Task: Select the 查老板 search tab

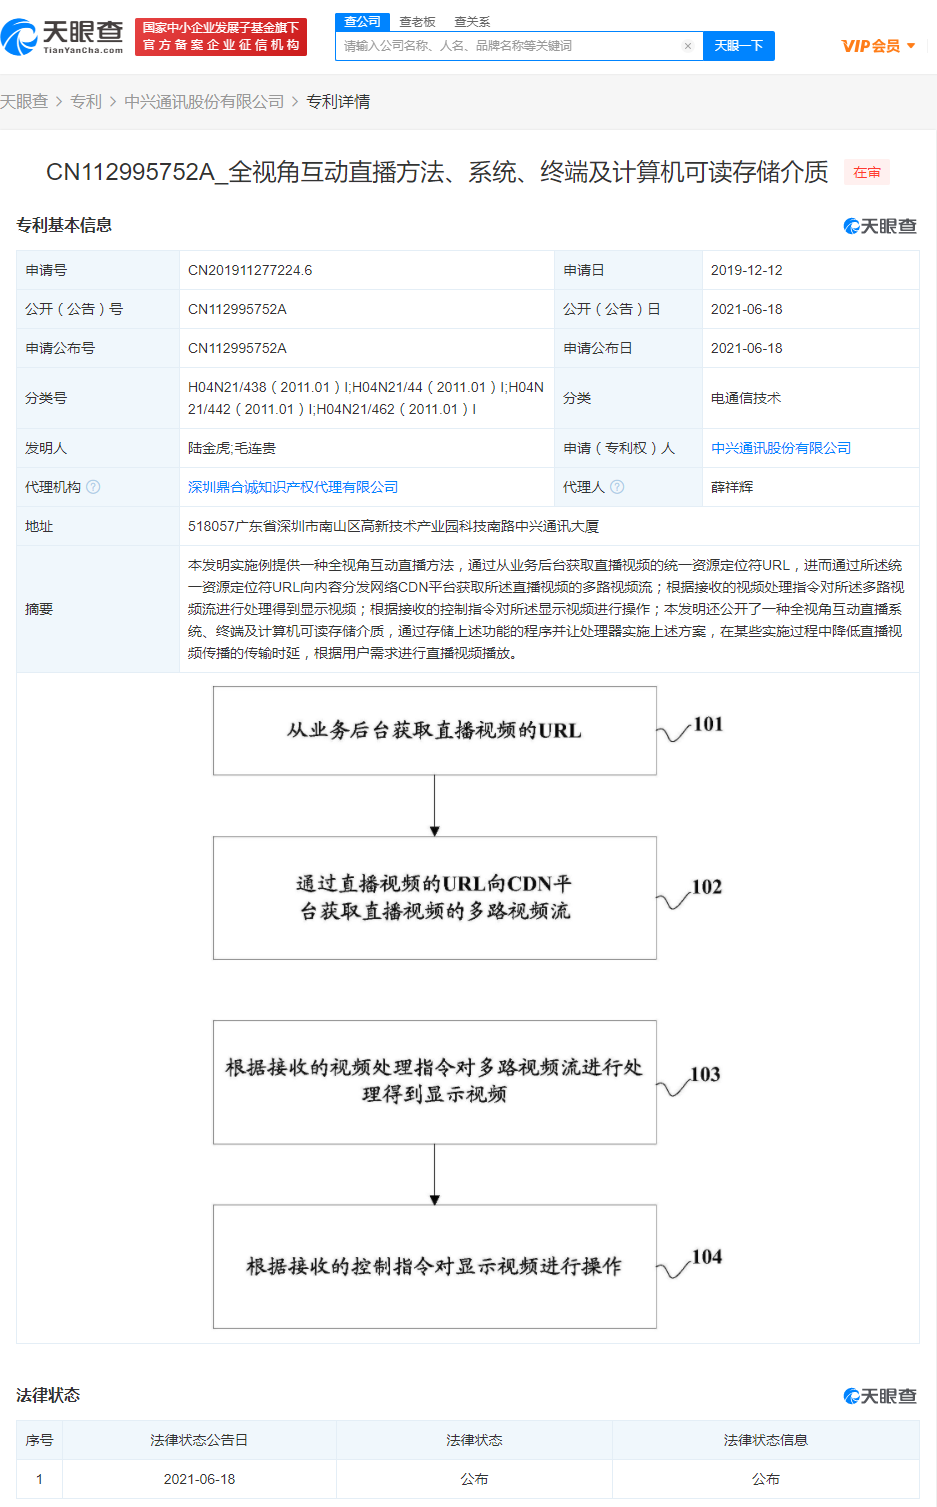Action: click(x=417, y=22)
